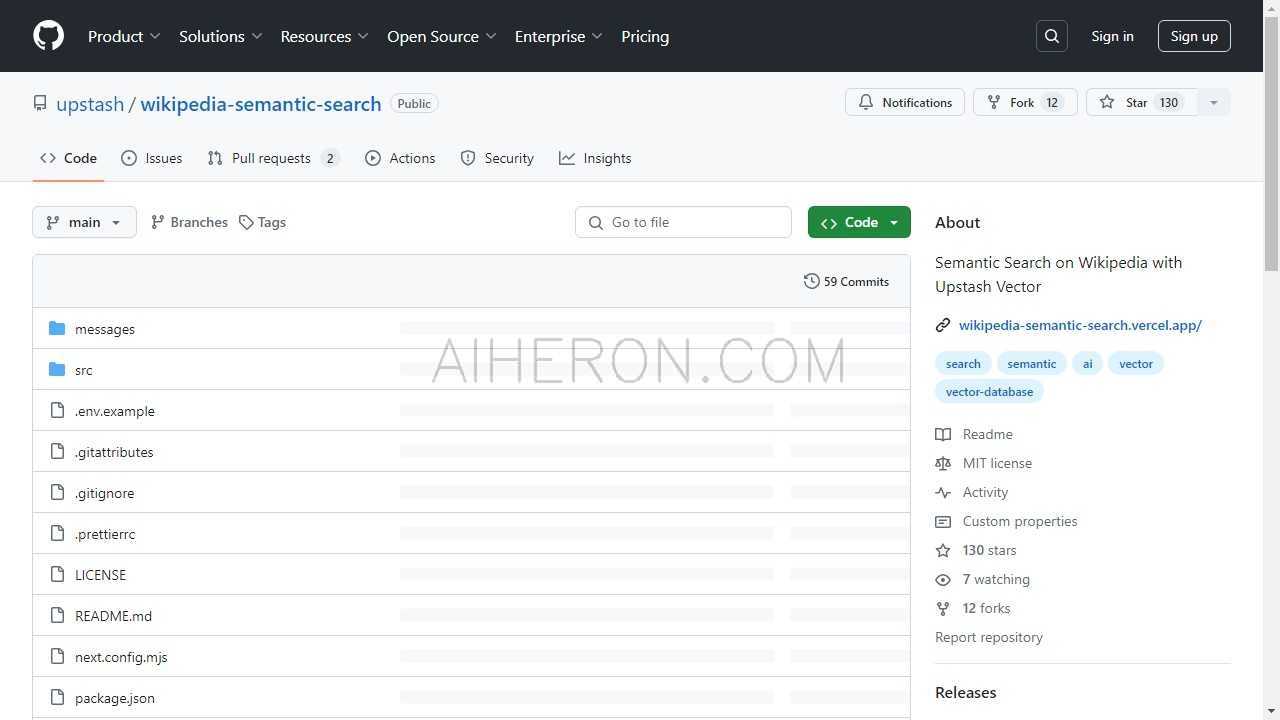This screenshot has width=1280, height=720.
Task: Click the semantic topic tag
Action: (x=1031, y=363)
